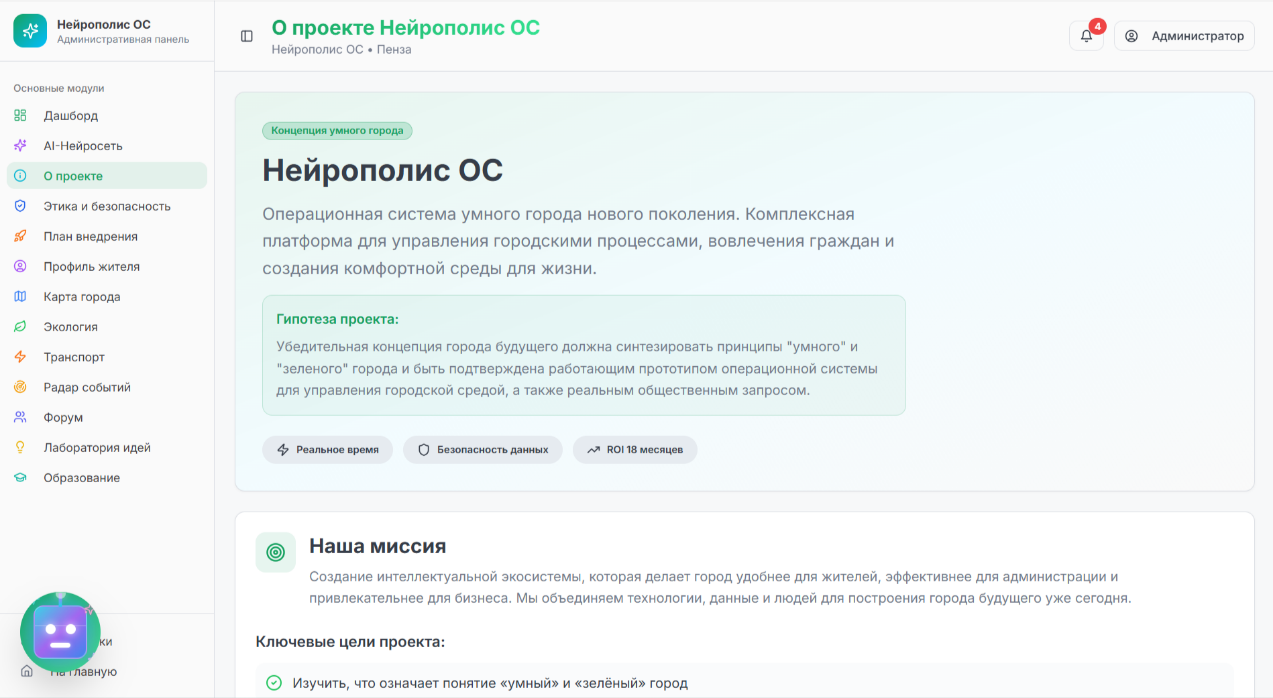Open the Образование section
The width and height of the screenshot is (1273, 698).
pos(81,478)
